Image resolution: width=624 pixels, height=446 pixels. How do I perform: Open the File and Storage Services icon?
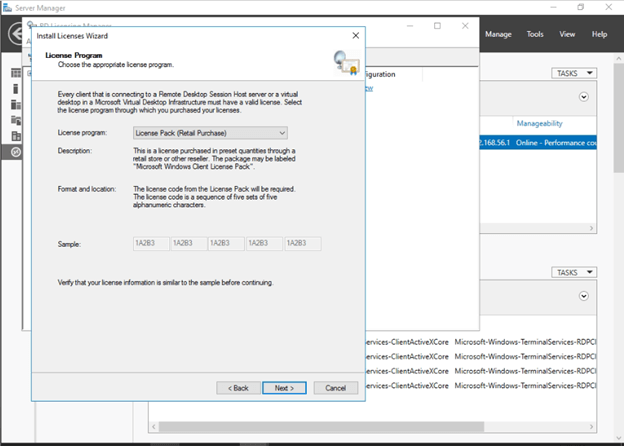click(x=15, y=120)
